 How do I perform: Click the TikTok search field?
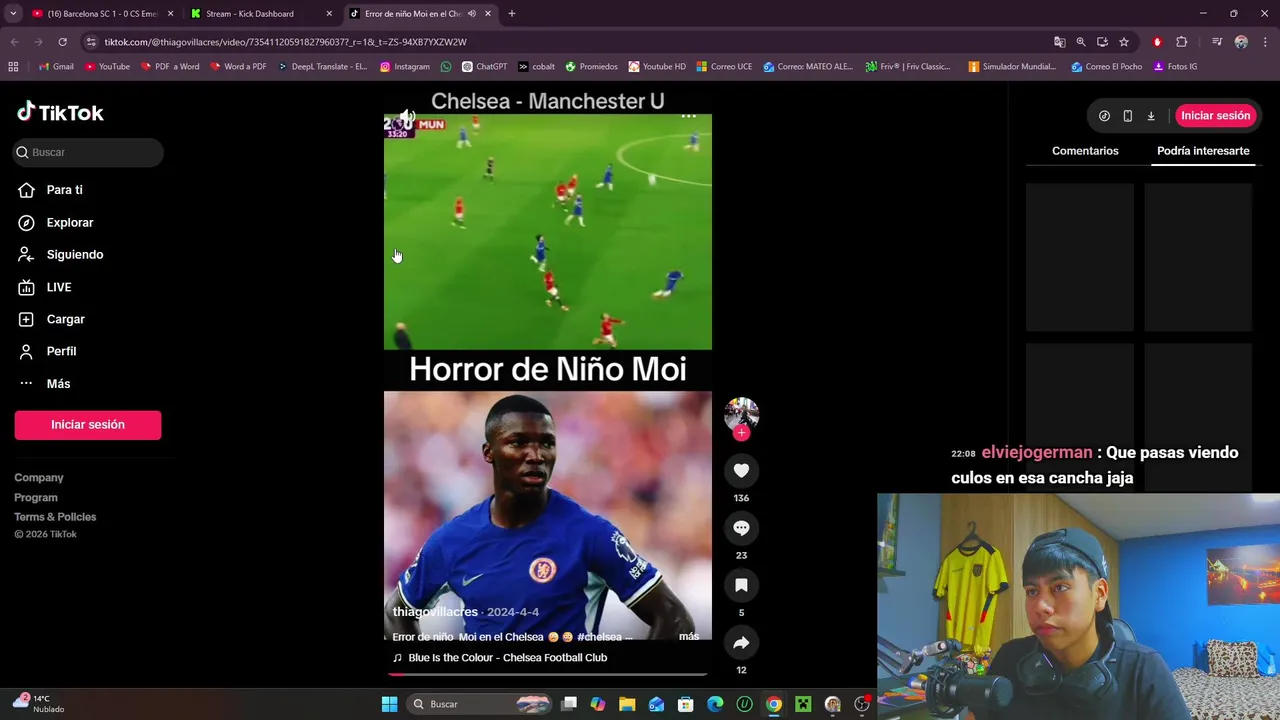88,152
